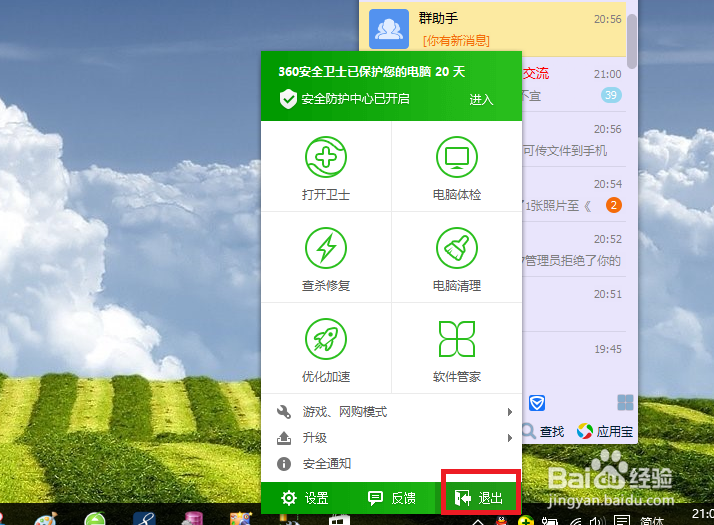Screen dimensions: 714x525
Task: Click the [你有新消息] notice in QQ
Action: [456, 41]
